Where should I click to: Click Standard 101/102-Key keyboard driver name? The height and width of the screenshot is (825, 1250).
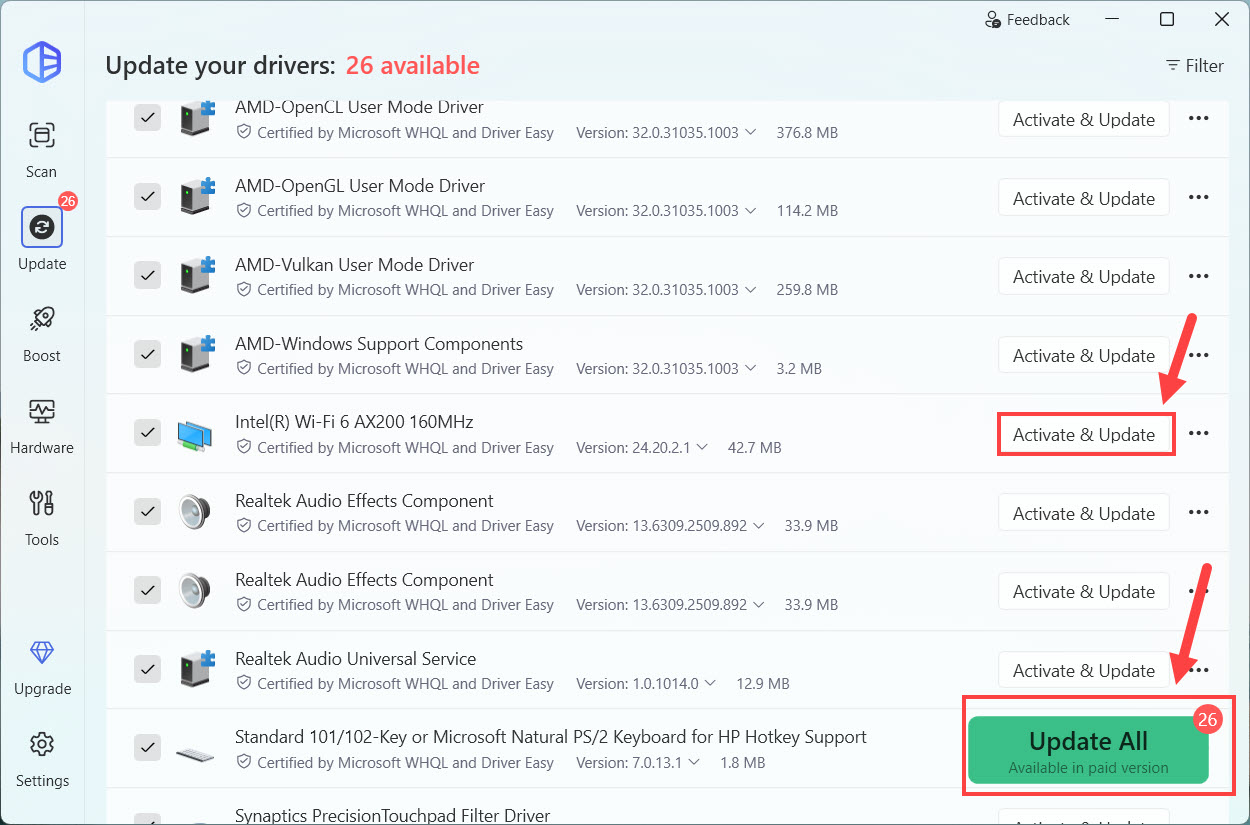pos(551,737)
